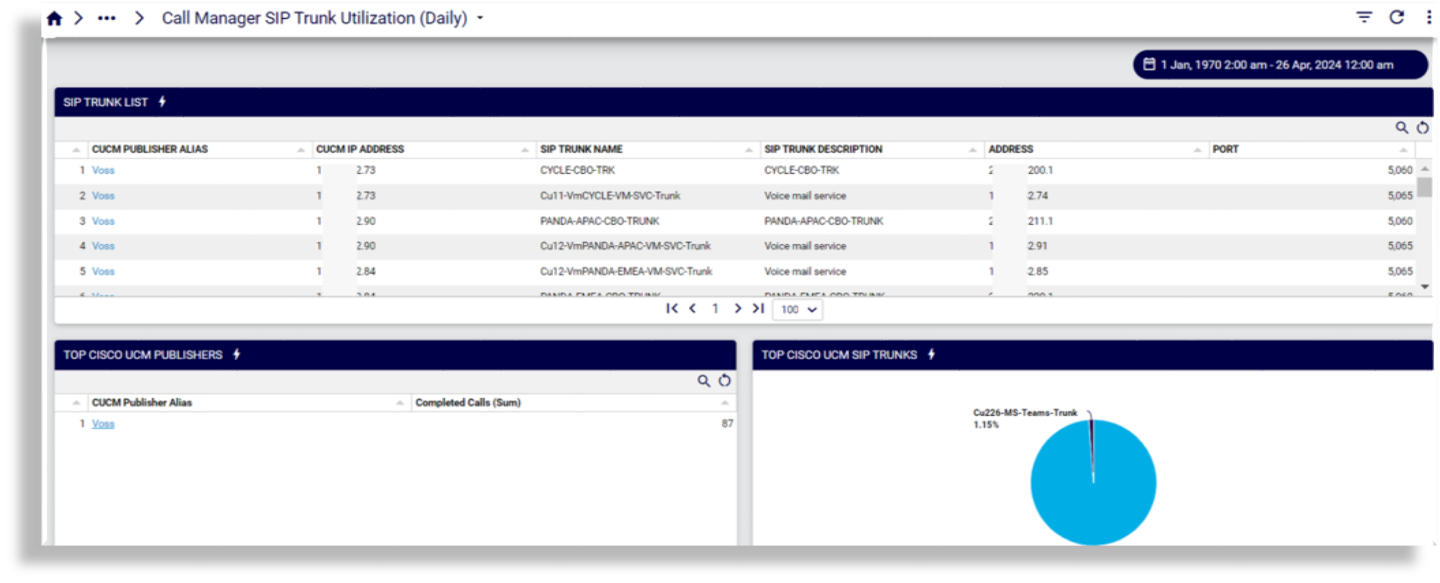Click the lightning icon on SIP TRUNK LIST header
Image resolution: width=1440 pixels, height=583 pixels.
[161, 101]
